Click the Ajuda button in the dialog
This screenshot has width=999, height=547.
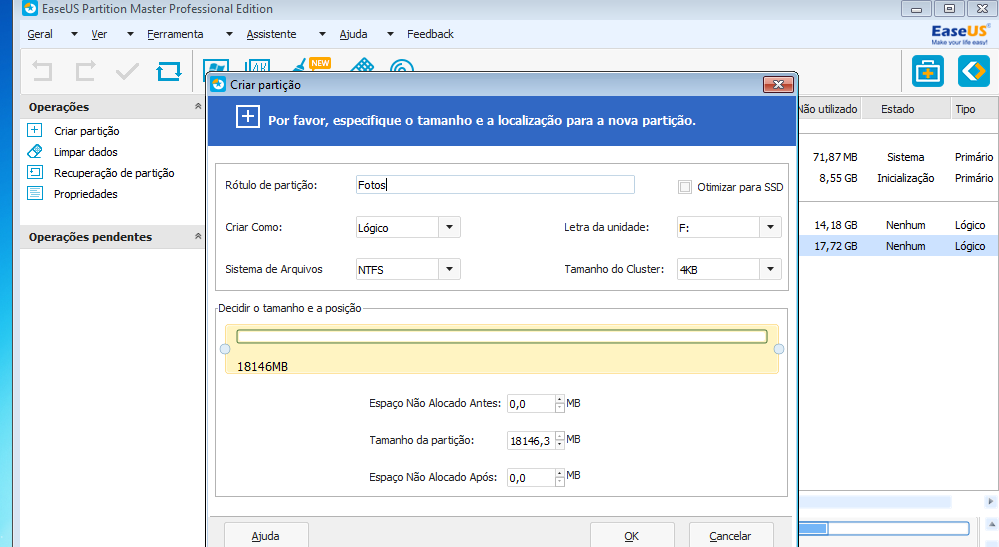click(266, 536)
